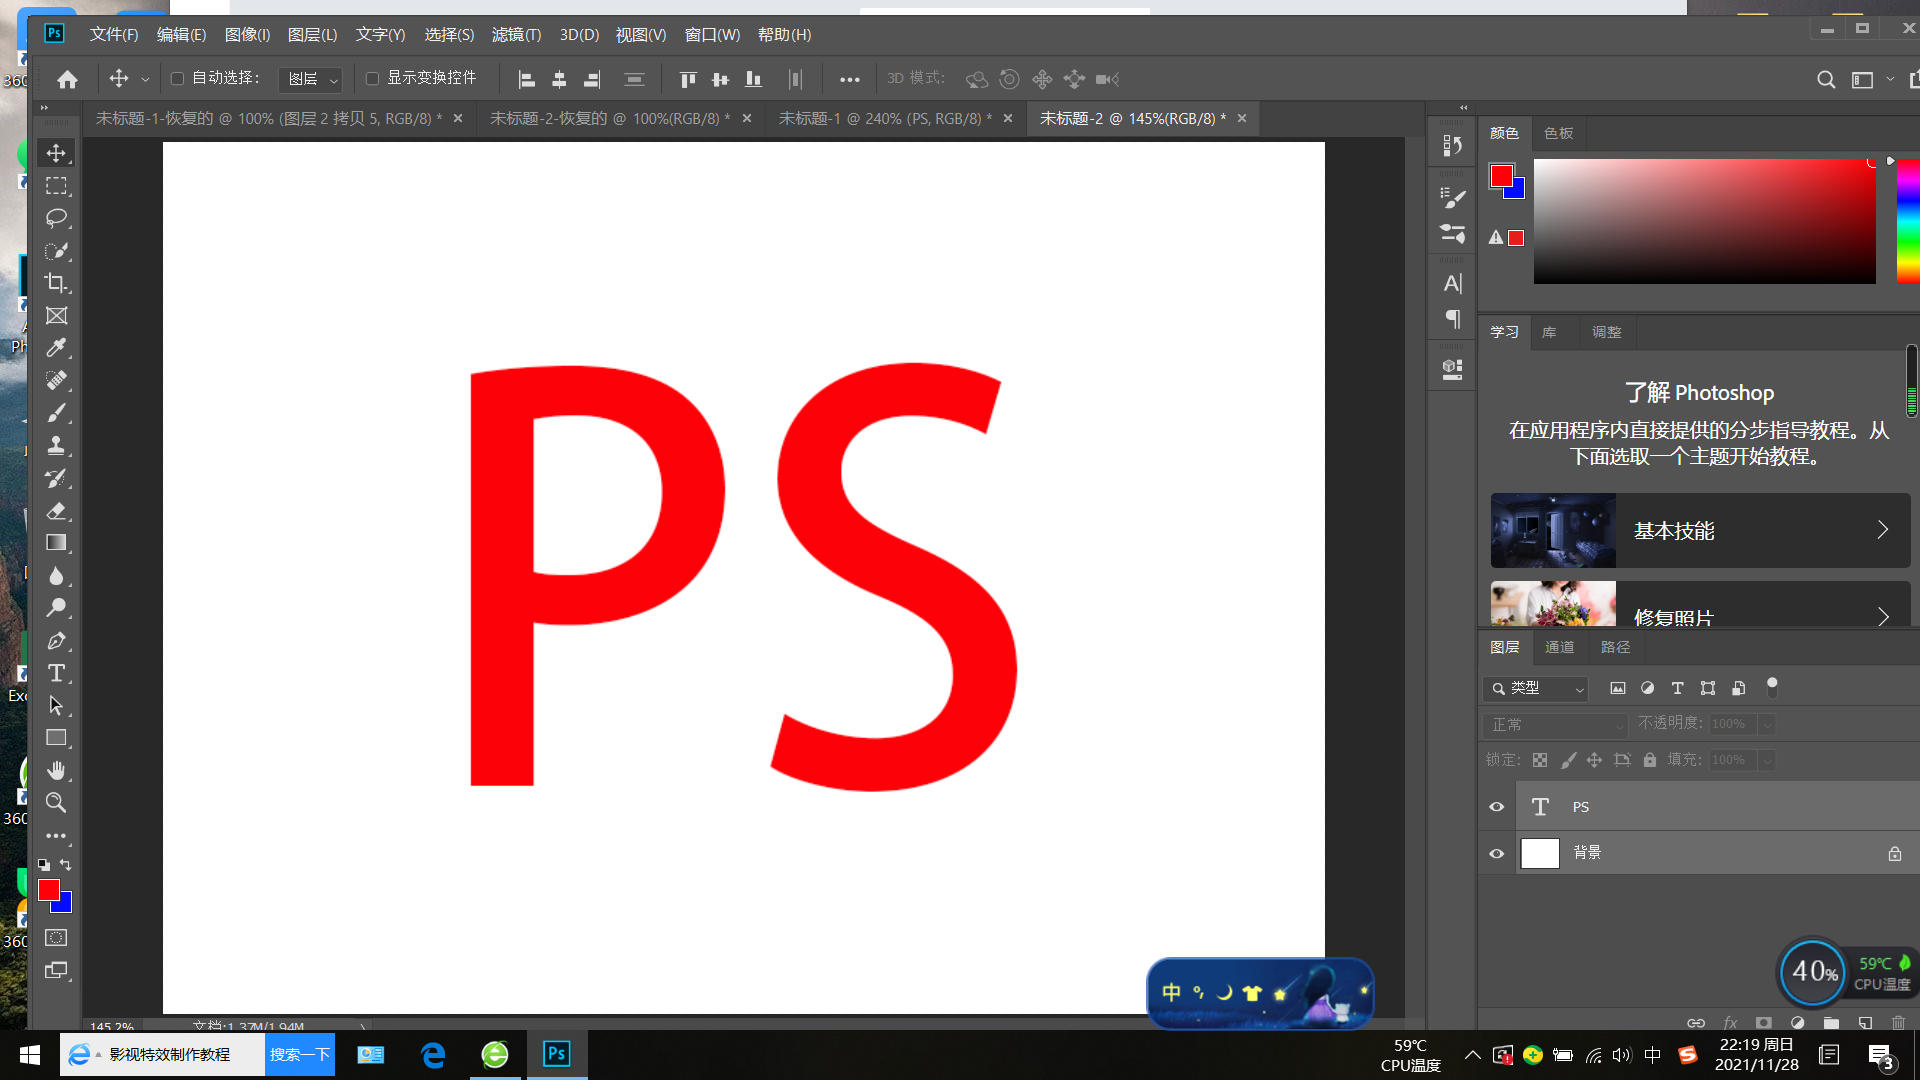Screen dimensions: 1920x1080
Task: Toggle visibility of Background layer
Action: tap(1495, 853)
